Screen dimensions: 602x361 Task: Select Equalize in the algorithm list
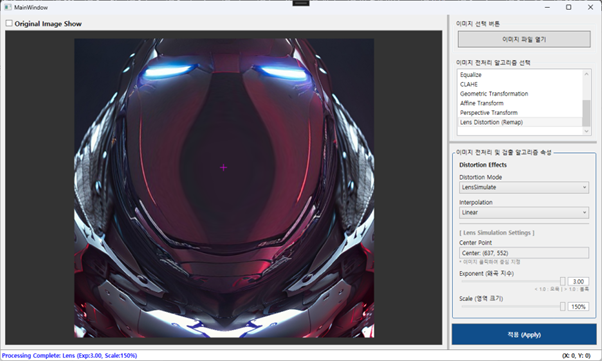click(519, 75)
